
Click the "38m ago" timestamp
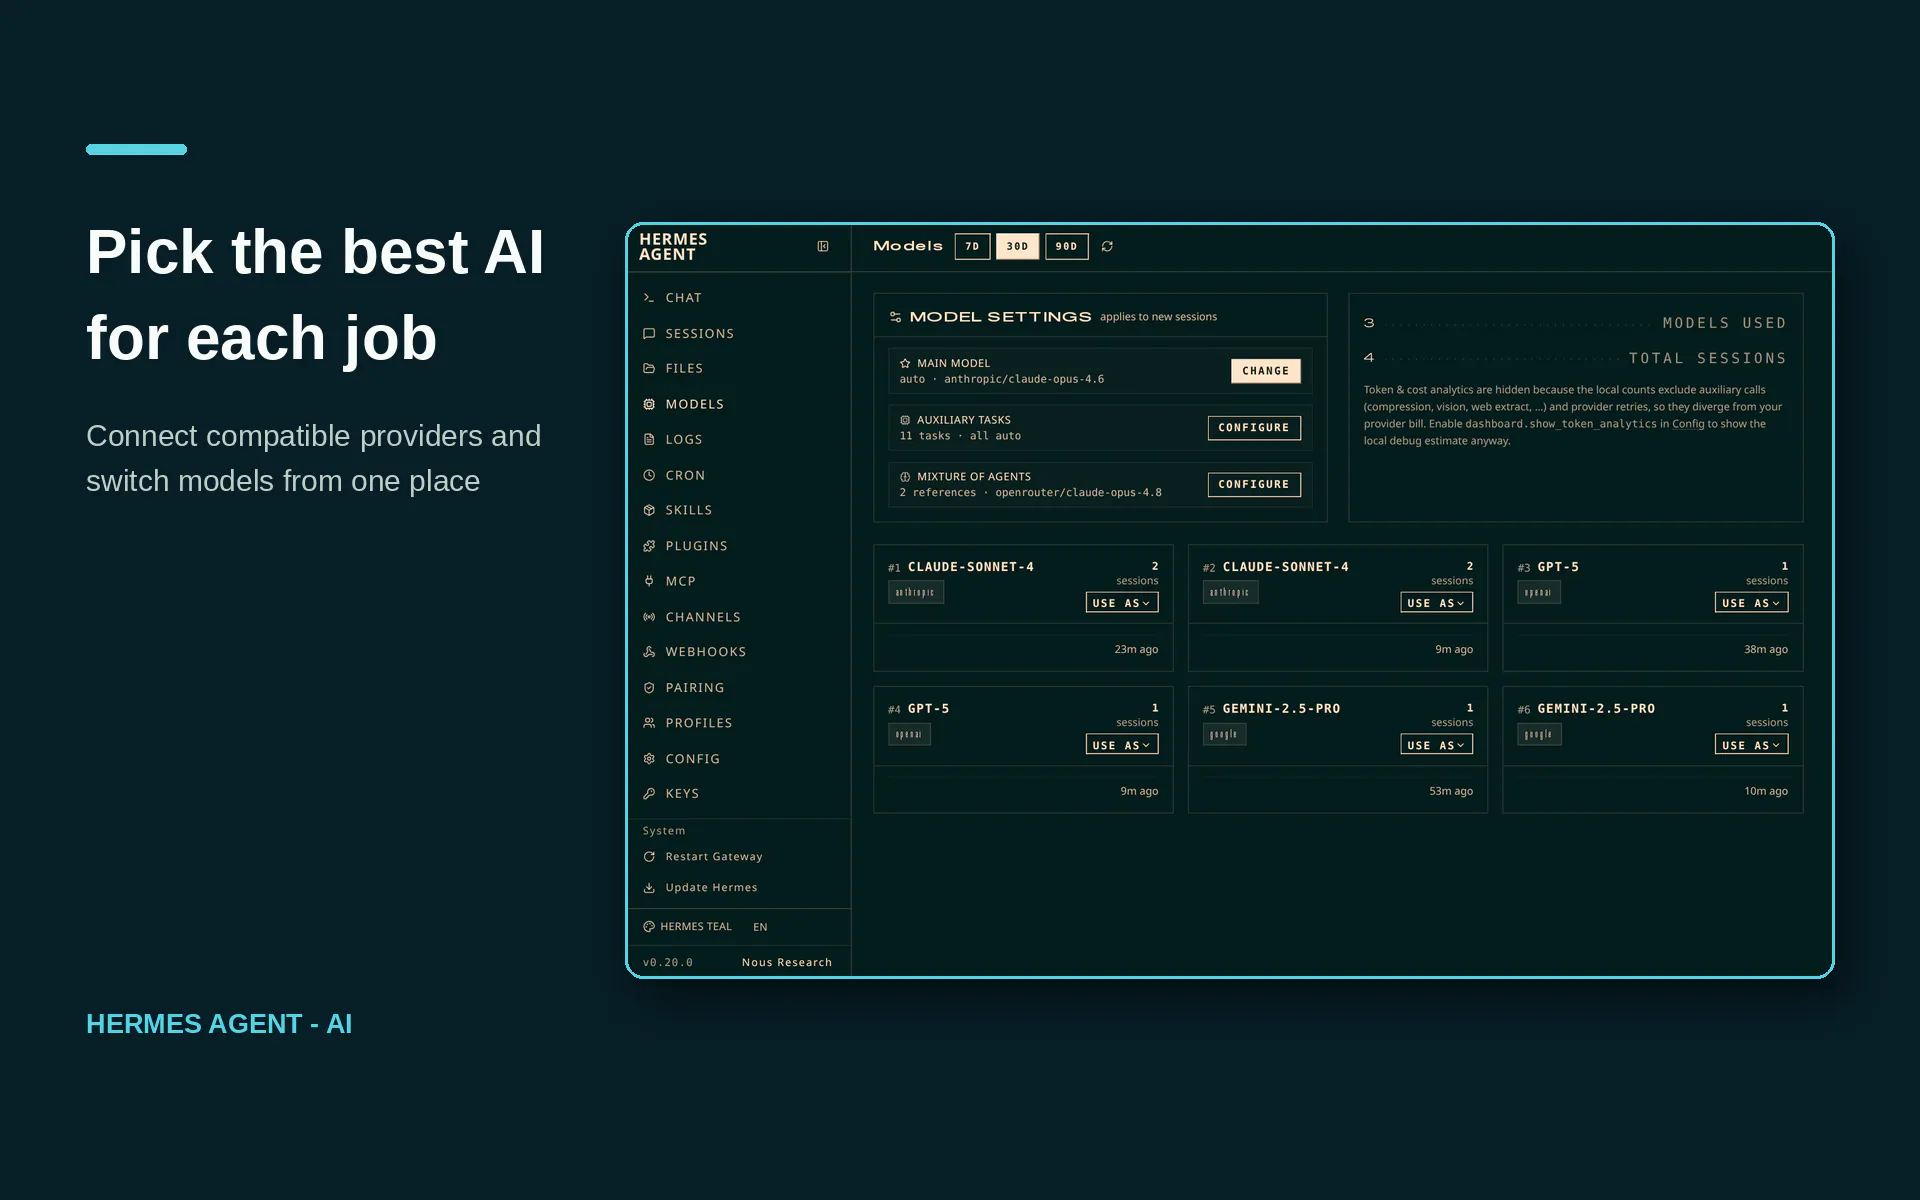coord(1766,650)
